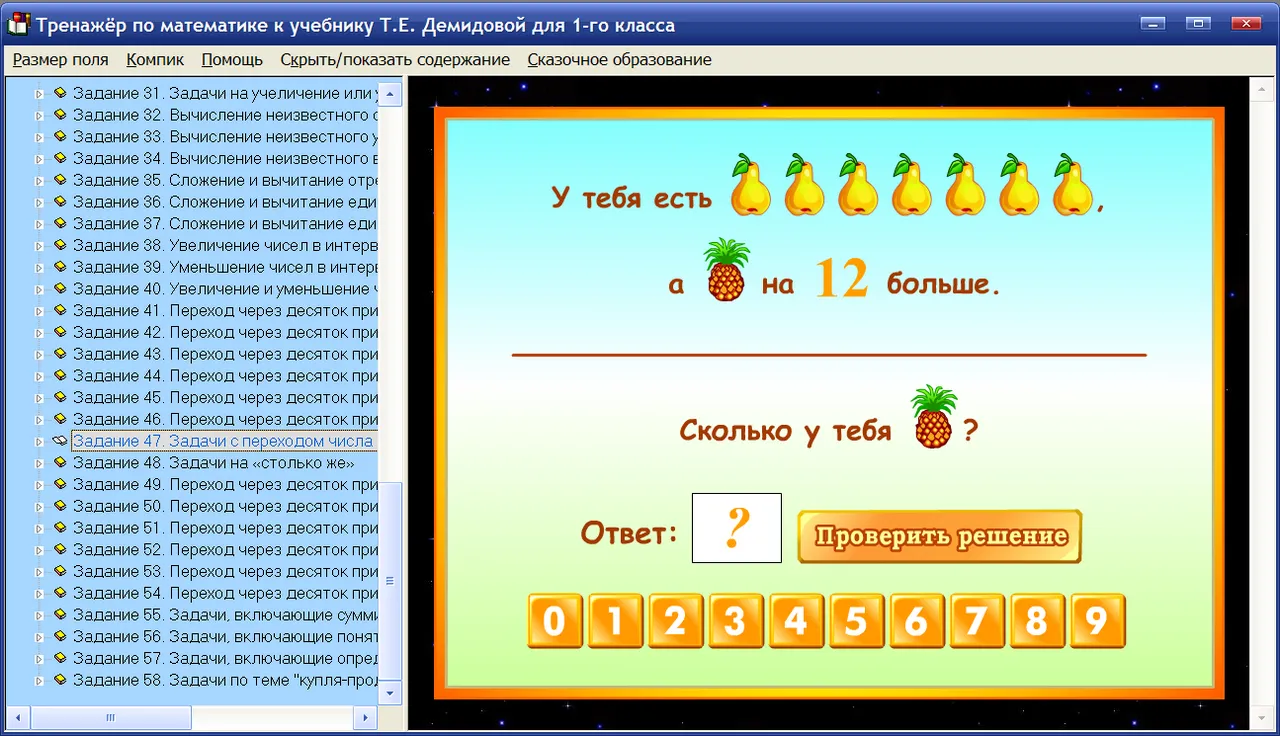Select Задание 52. Переход через десяток

225,550
